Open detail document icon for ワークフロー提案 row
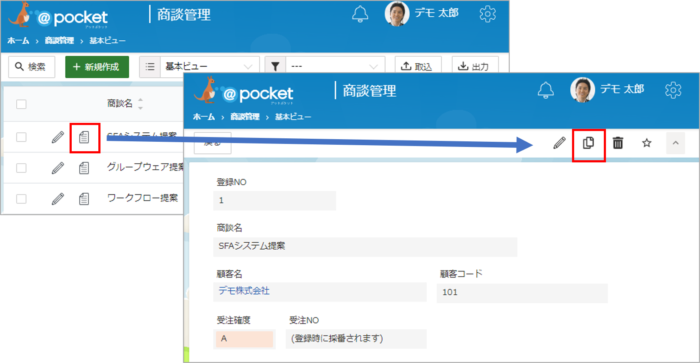The image size is (700, 363). 84,198
